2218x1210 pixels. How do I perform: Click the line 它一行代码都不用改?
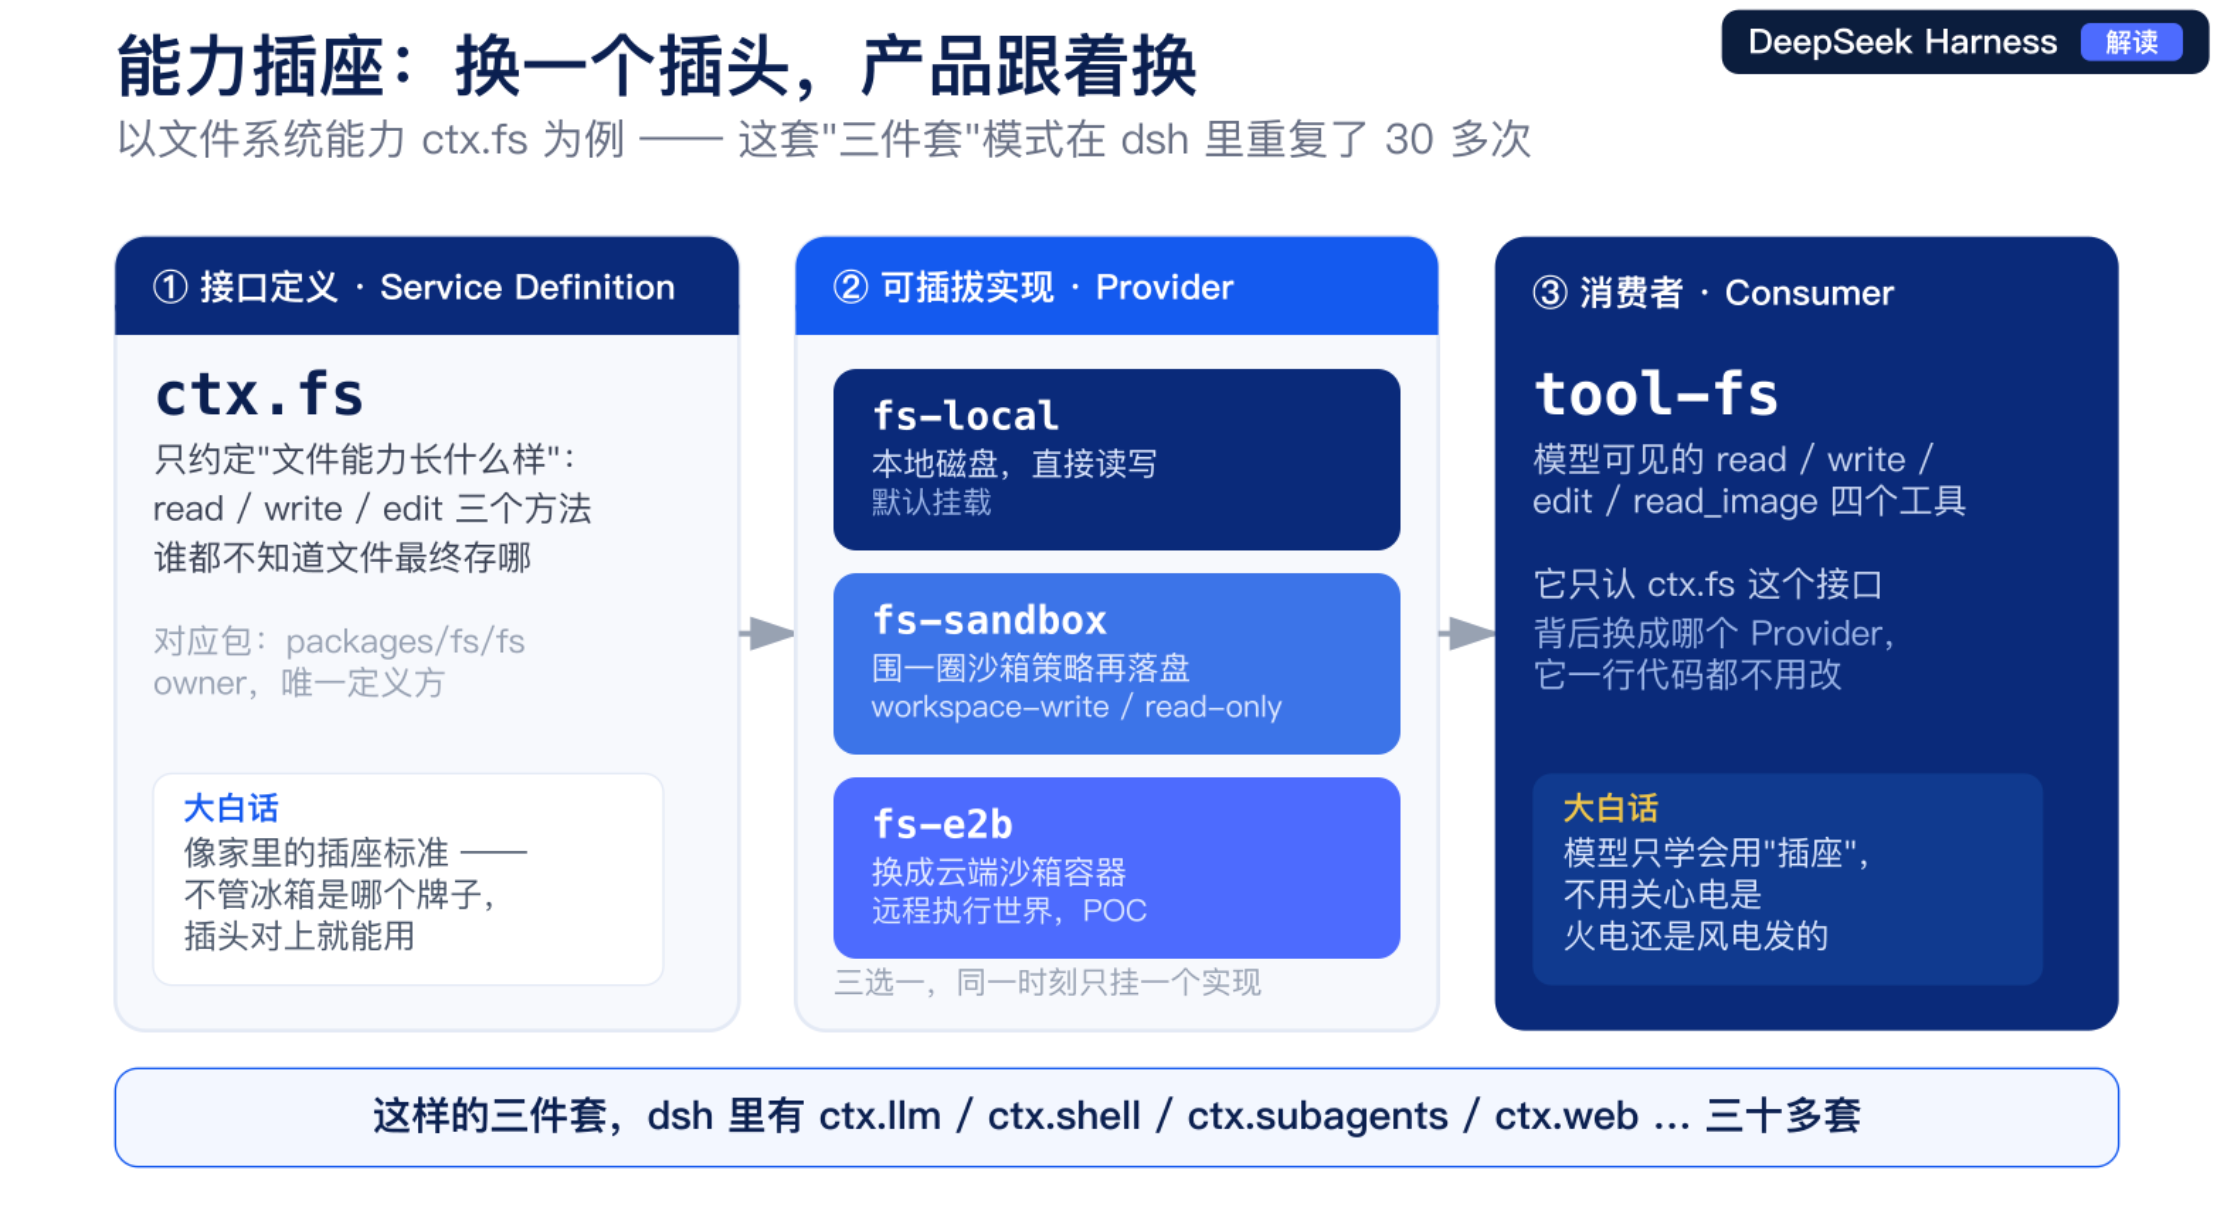[1687, 675]
